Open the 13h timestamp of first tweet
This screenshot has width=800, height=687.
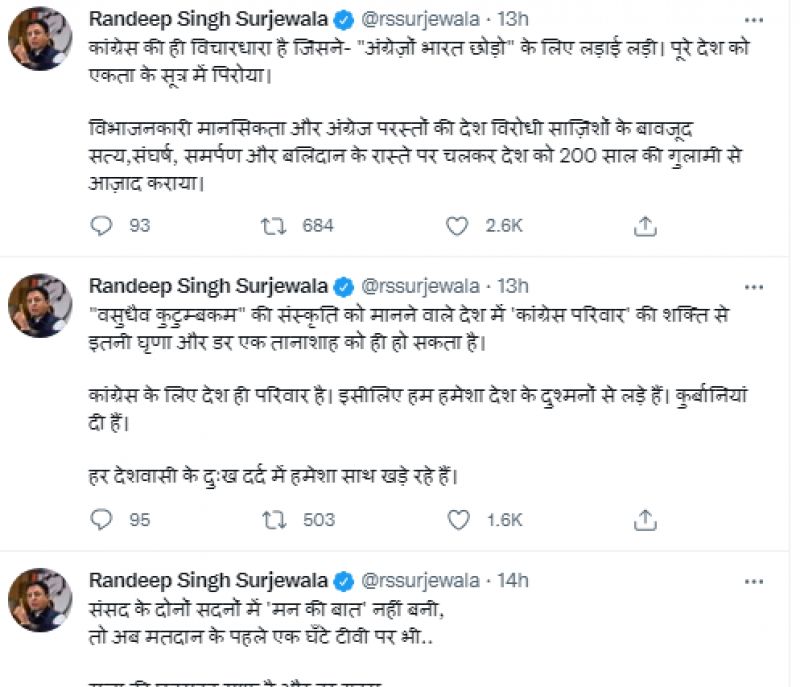(x=517, y=19)
